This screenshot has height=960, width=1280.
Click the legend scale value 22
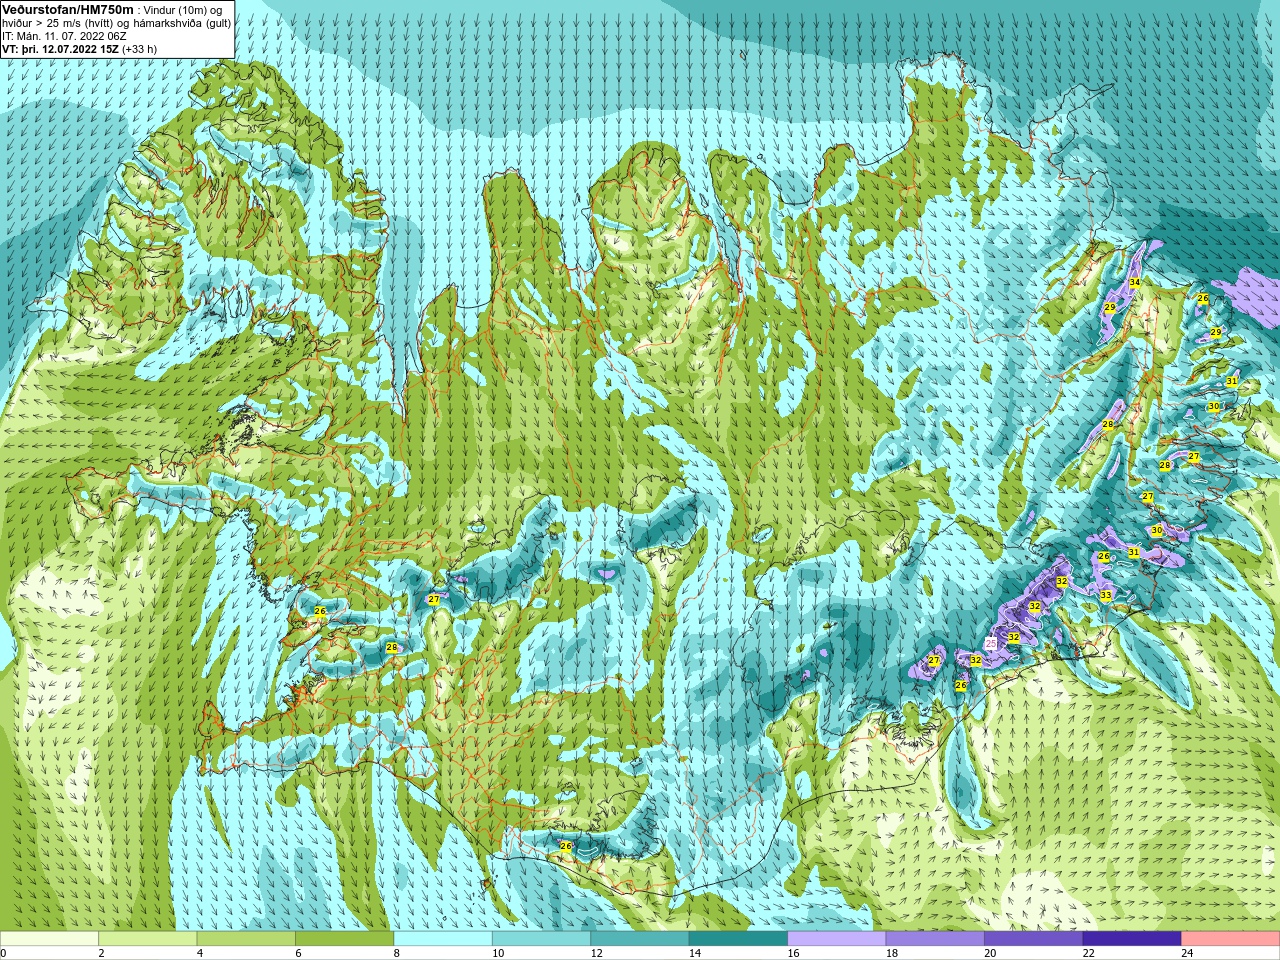[1088, 953]
